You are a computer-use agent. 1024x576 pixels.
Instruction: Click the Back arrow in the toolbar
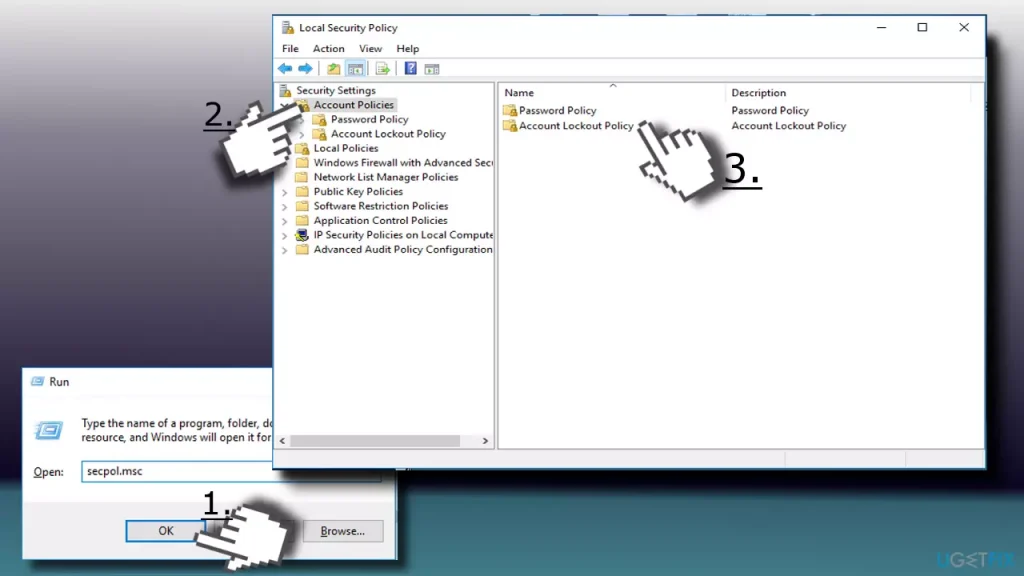[x=285, y=69]
